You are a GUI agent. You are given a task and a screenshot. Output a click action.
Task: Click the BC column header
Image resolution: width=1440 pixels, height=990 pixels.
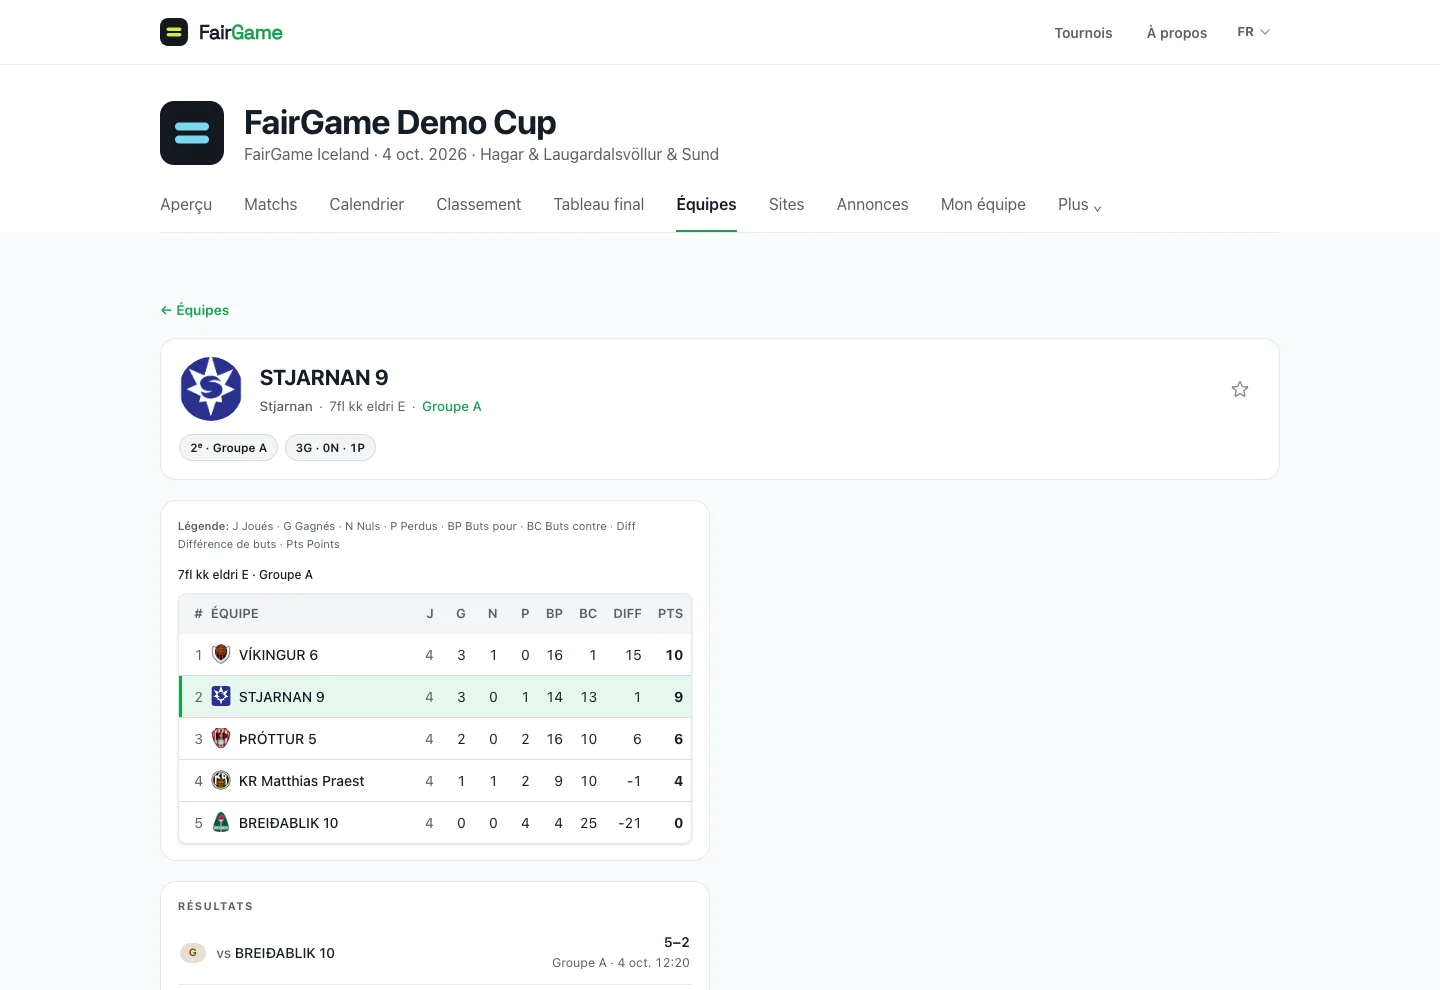[588, 614]
